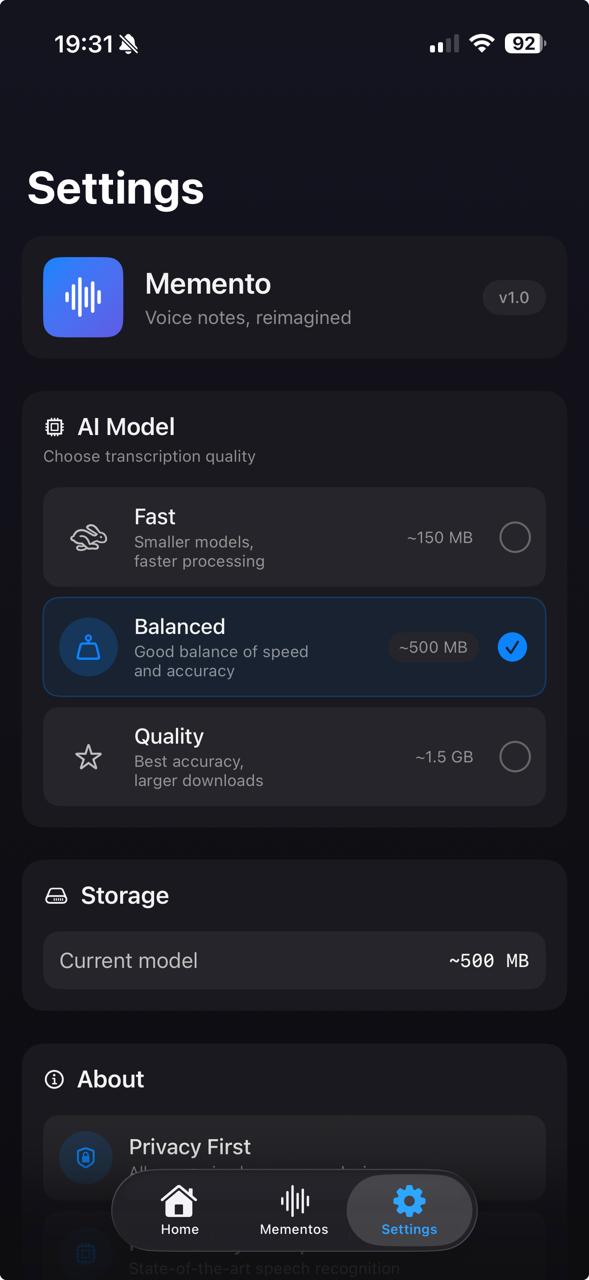Tap the ~500 MB badge on Balanced
The height and width of the screenshot is (1280, 589).
[x=433, y=647]
